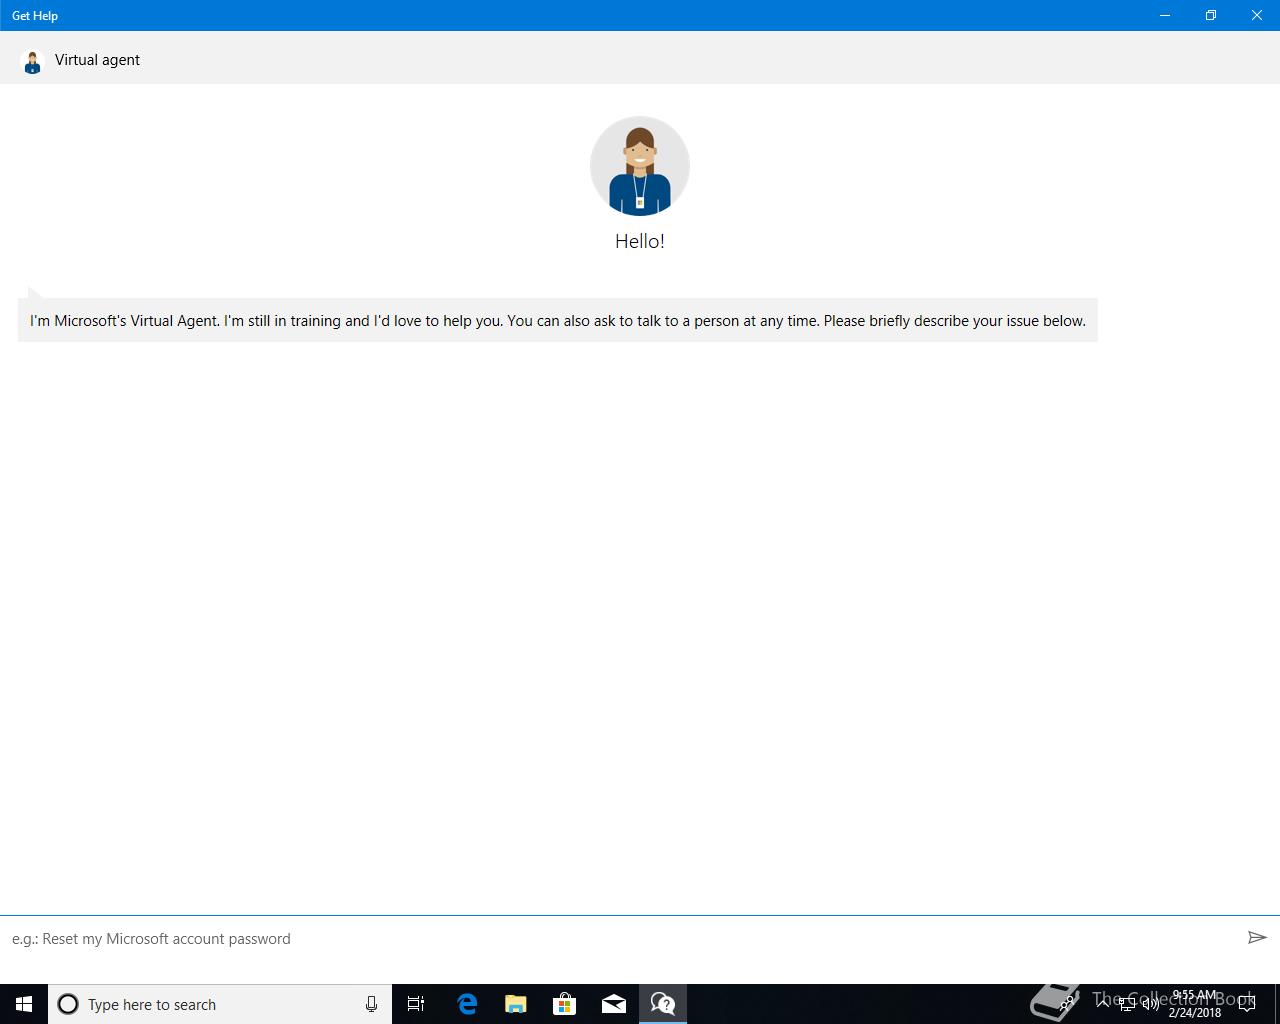This screenshot has height=1024, width=1280.
Task: Launch Microsoft Edge from the taskbar
Action: [x=467, y=1004]
